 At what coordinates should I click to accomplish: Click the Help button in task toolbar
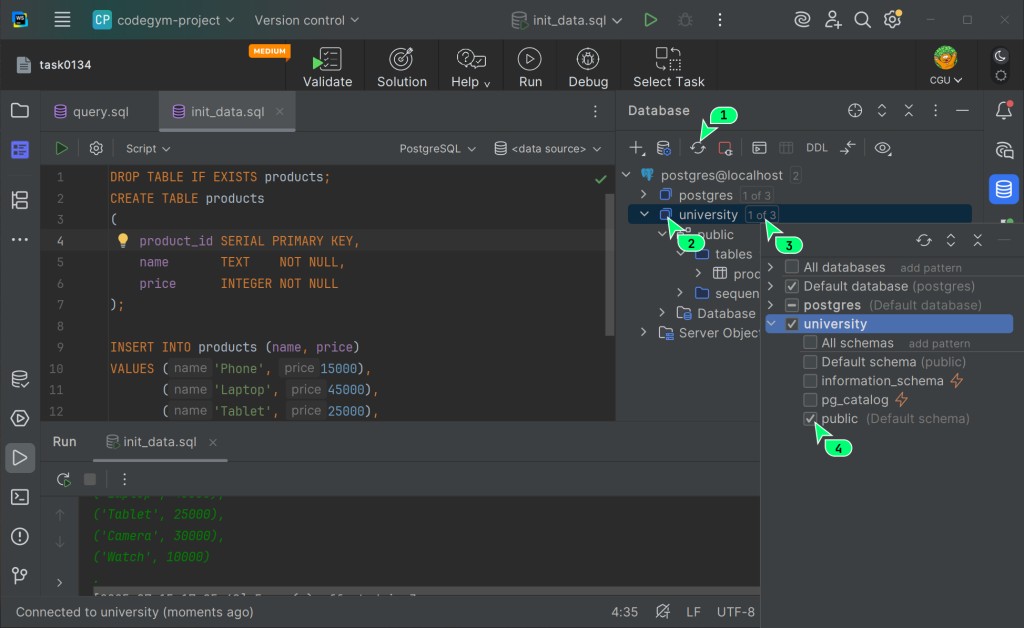pyautogui.click(x=472, y=67)
